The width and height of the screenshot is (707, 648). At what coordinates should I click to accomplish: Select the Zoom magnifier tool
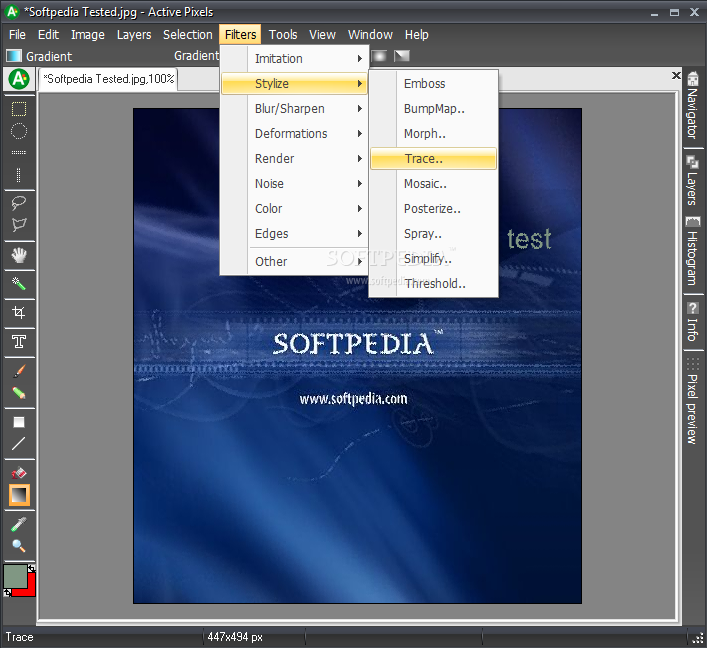click(x=19, y=546)
